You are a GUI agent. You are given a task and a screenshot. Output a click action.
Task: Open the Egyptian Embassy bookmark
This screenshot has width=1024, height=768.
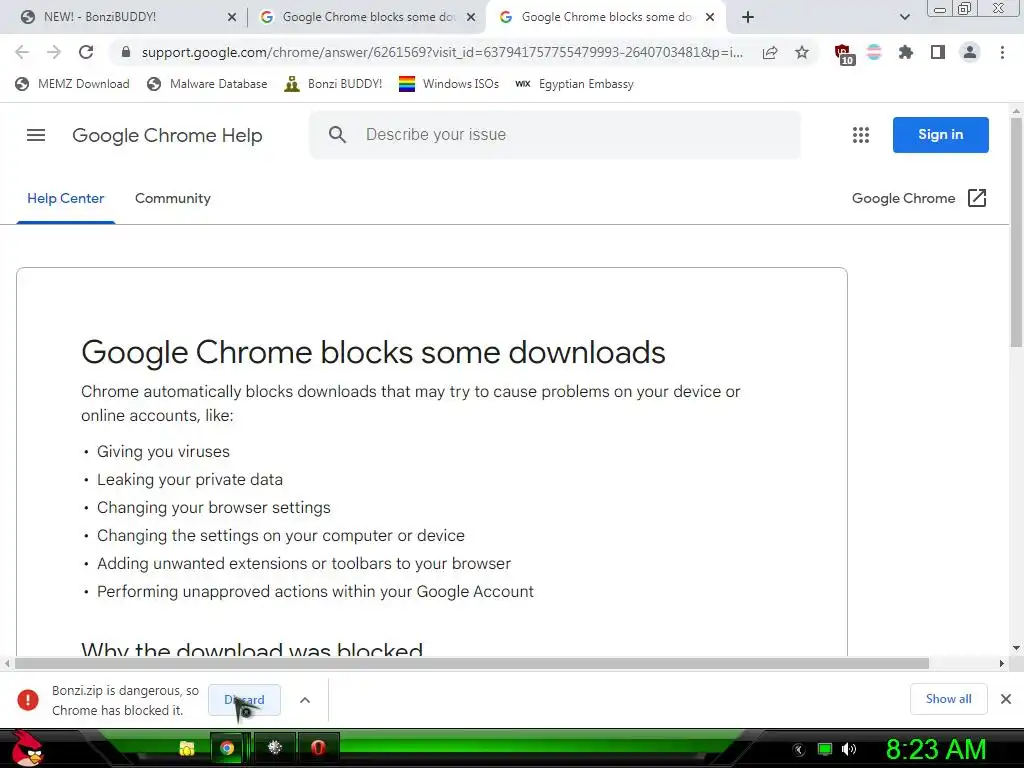(574, 84)
